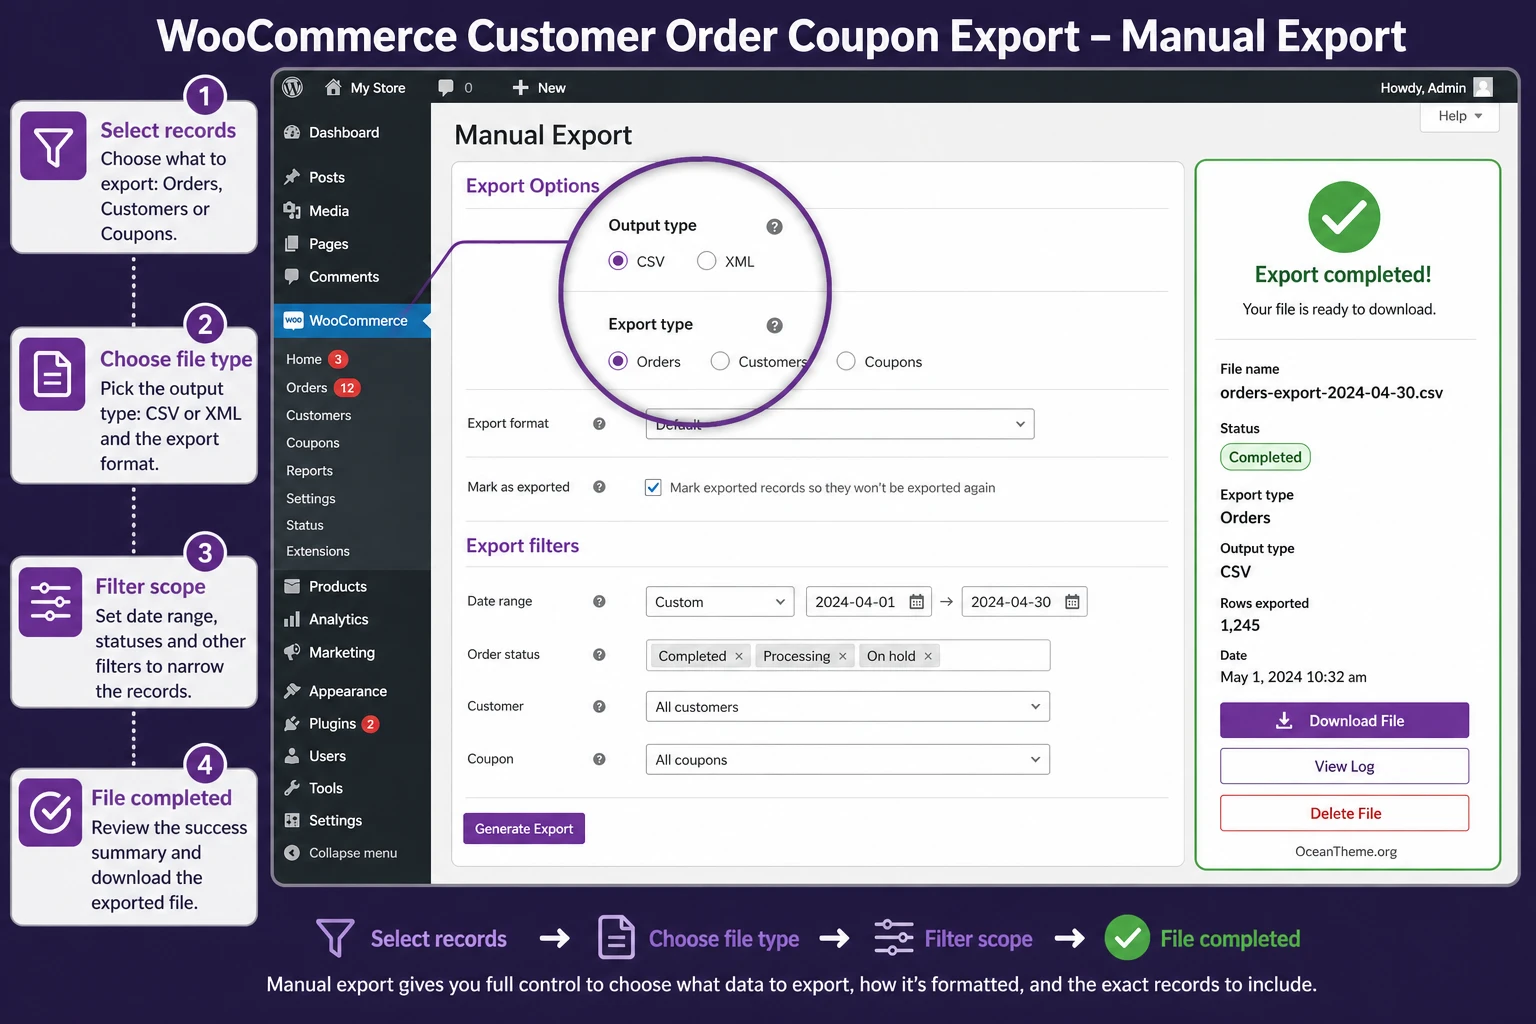Open WooCommerce Coupons submenu item
Viewport: 1536px width, 1024px height.
313,442
